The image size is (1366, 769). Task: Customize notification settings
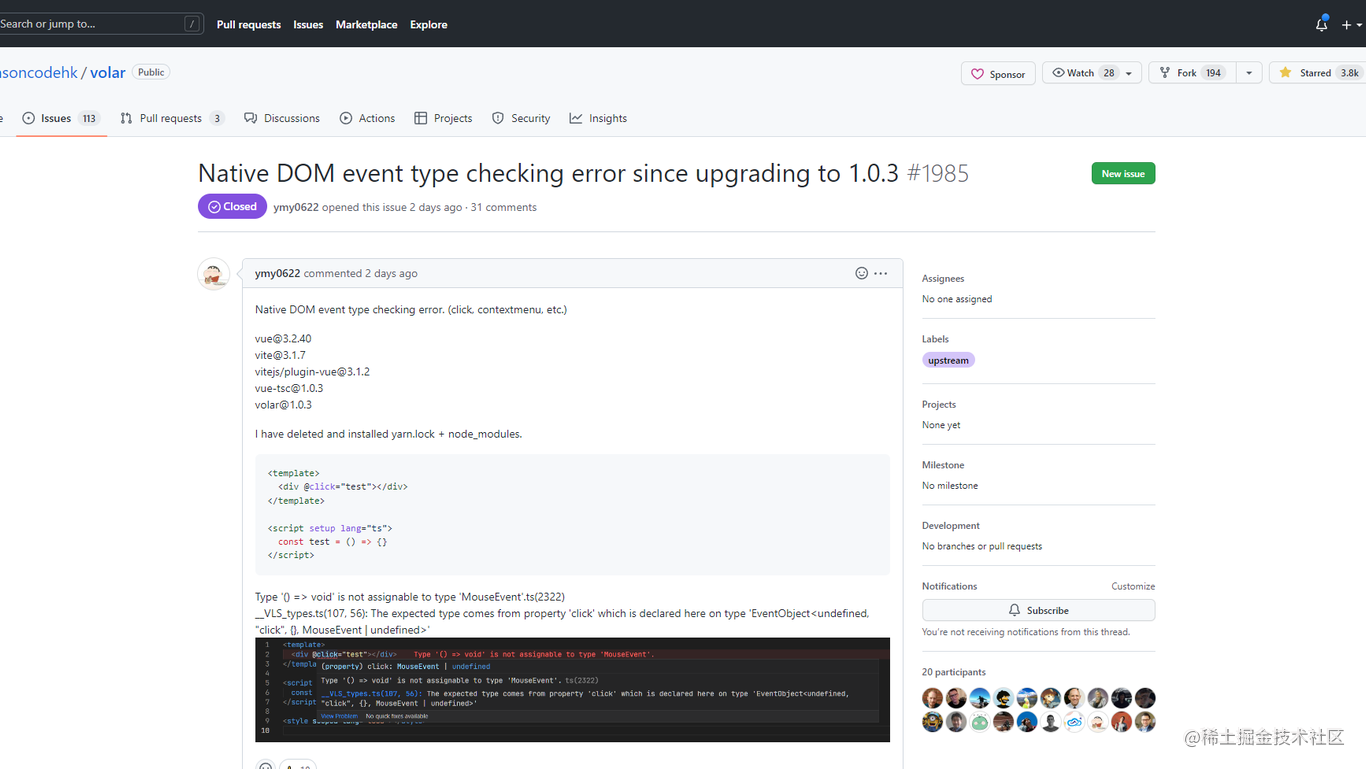(1133, 586)
